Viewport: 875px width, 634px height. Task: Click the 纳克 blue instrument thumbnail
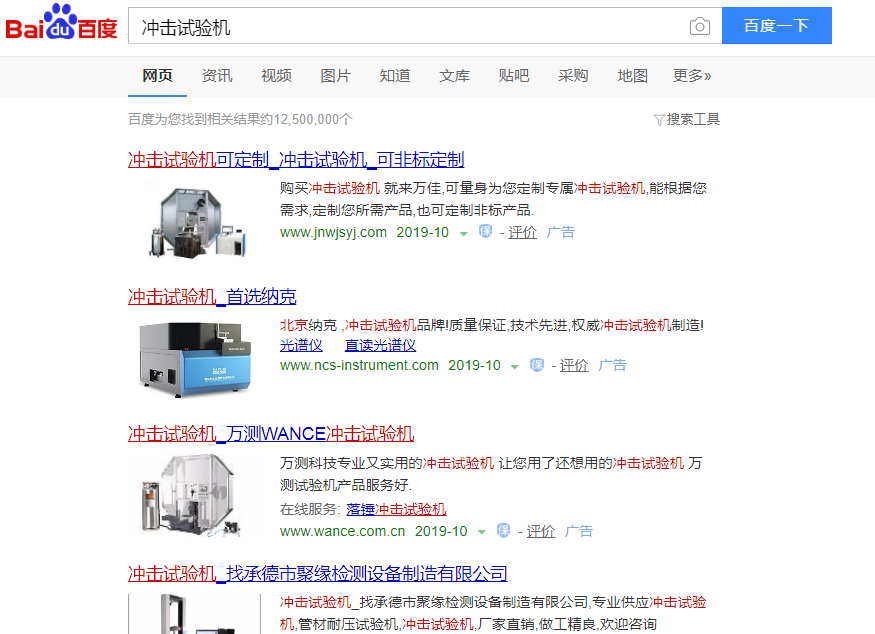click(194, 359)
